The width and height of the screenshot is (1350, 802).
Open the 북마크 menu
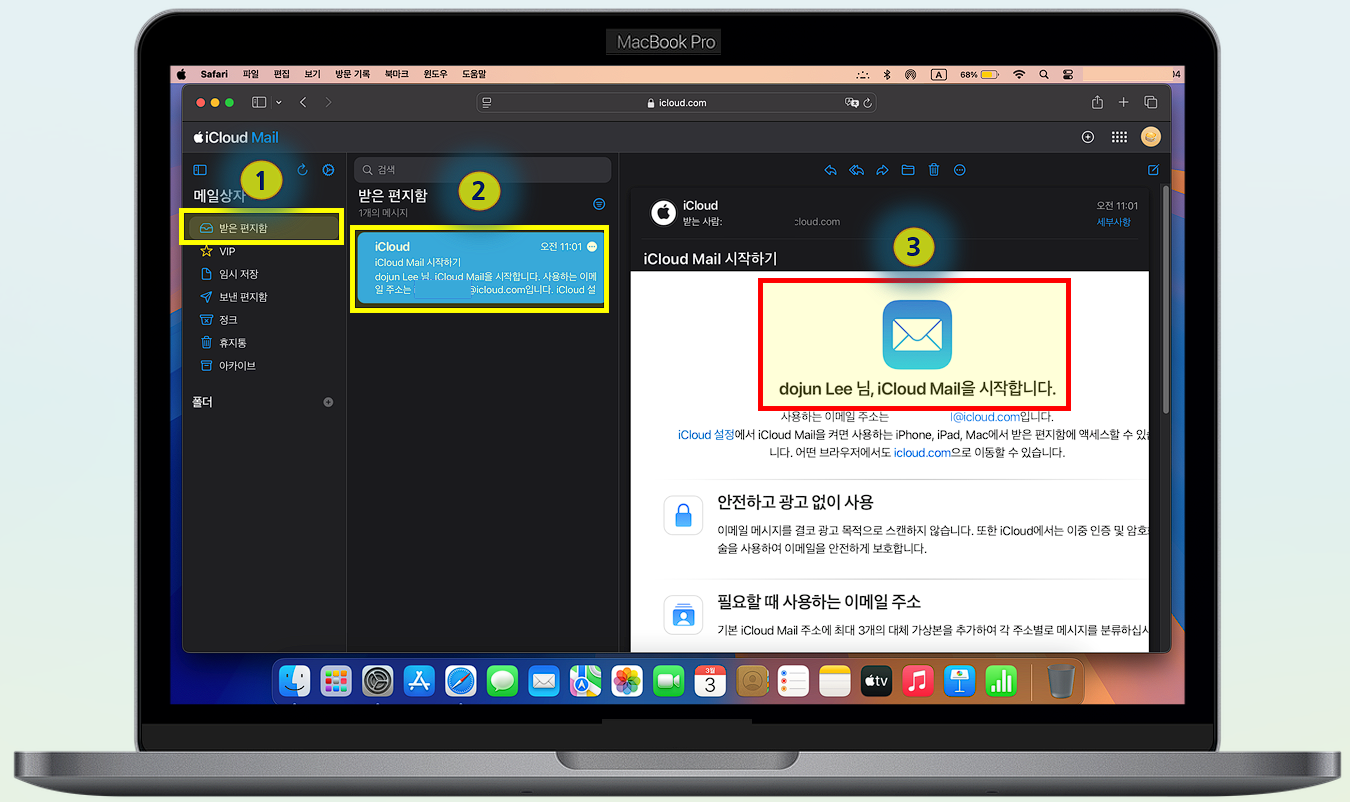pos(396,74)
